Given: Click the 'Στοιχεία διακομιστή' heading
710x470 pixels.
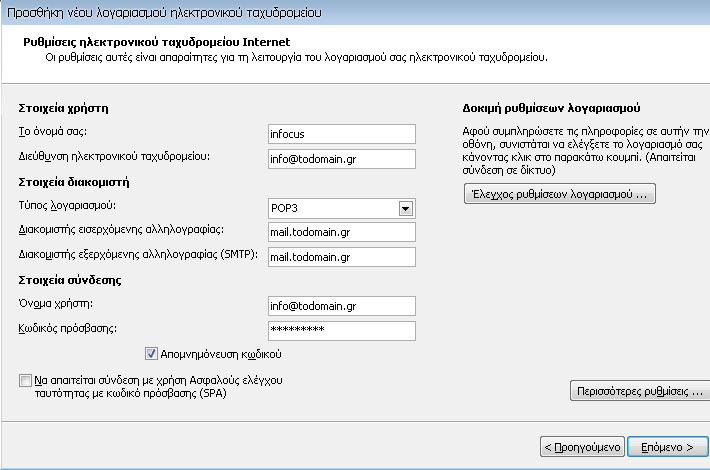Looking at the screenshot, I should click(74, 182).
